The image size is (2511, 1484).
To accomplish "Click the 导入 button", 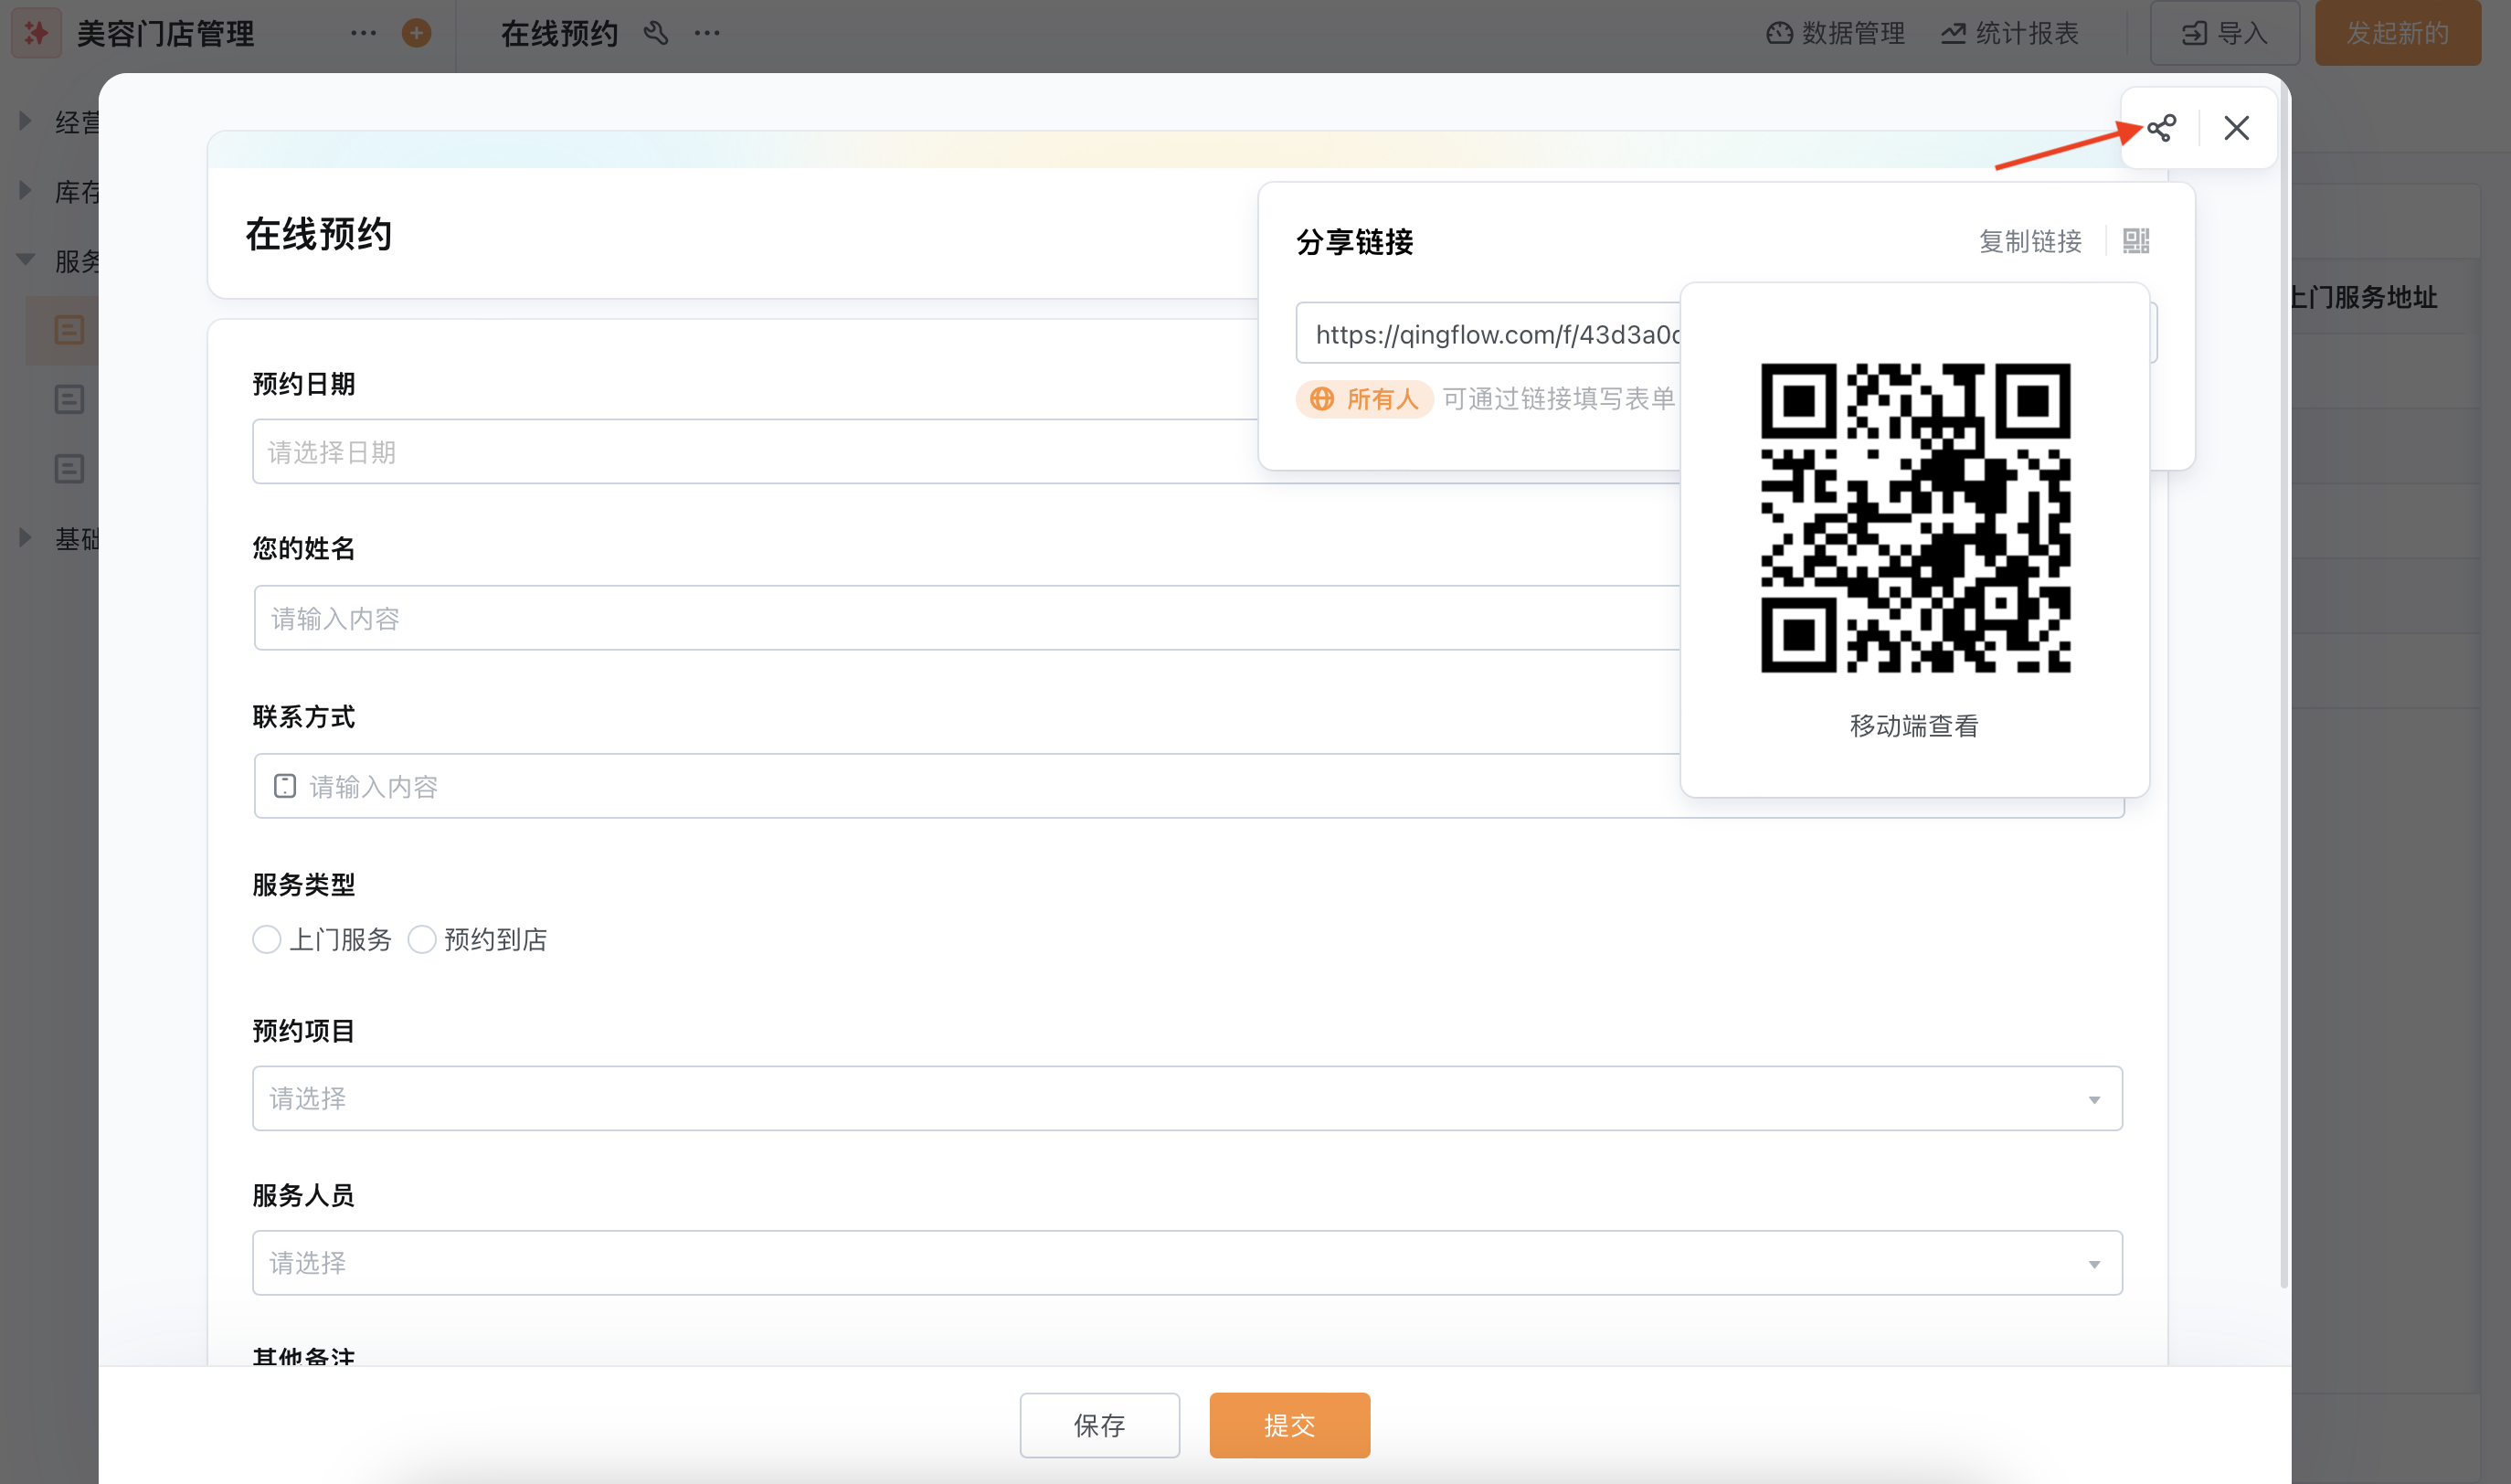I will click(2224, 33).
